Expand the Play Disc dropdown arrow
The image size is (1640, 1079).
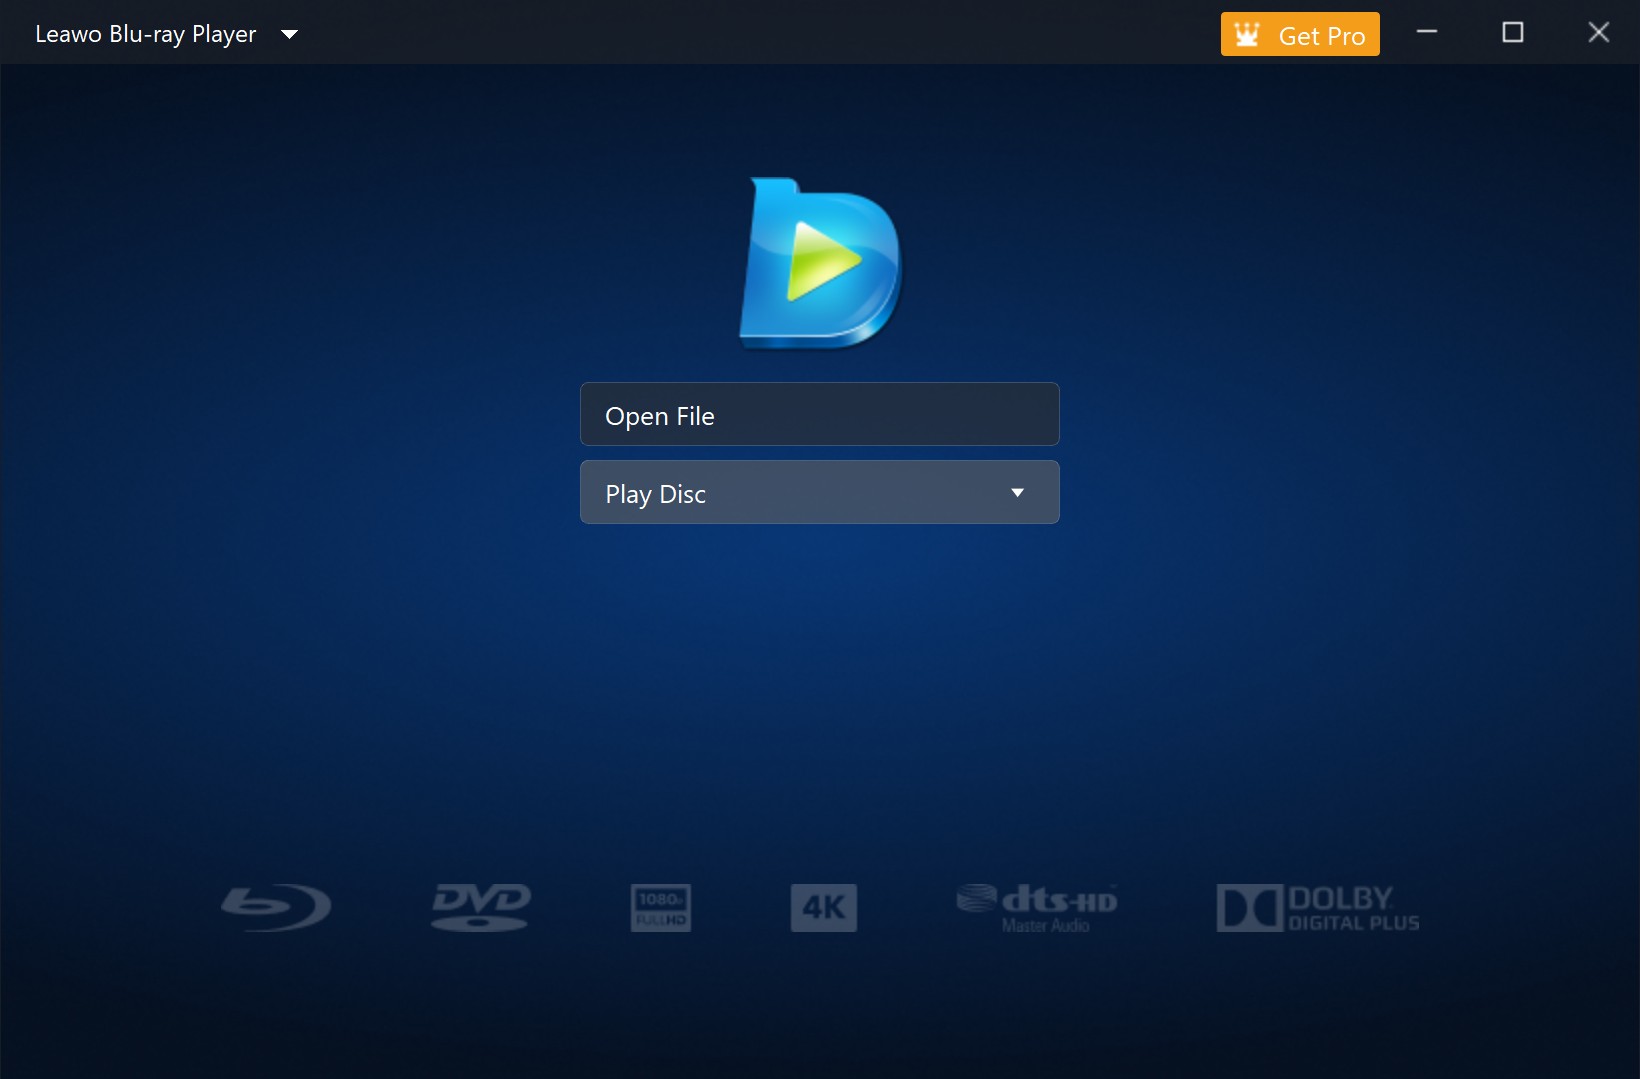pos(1017,492)
